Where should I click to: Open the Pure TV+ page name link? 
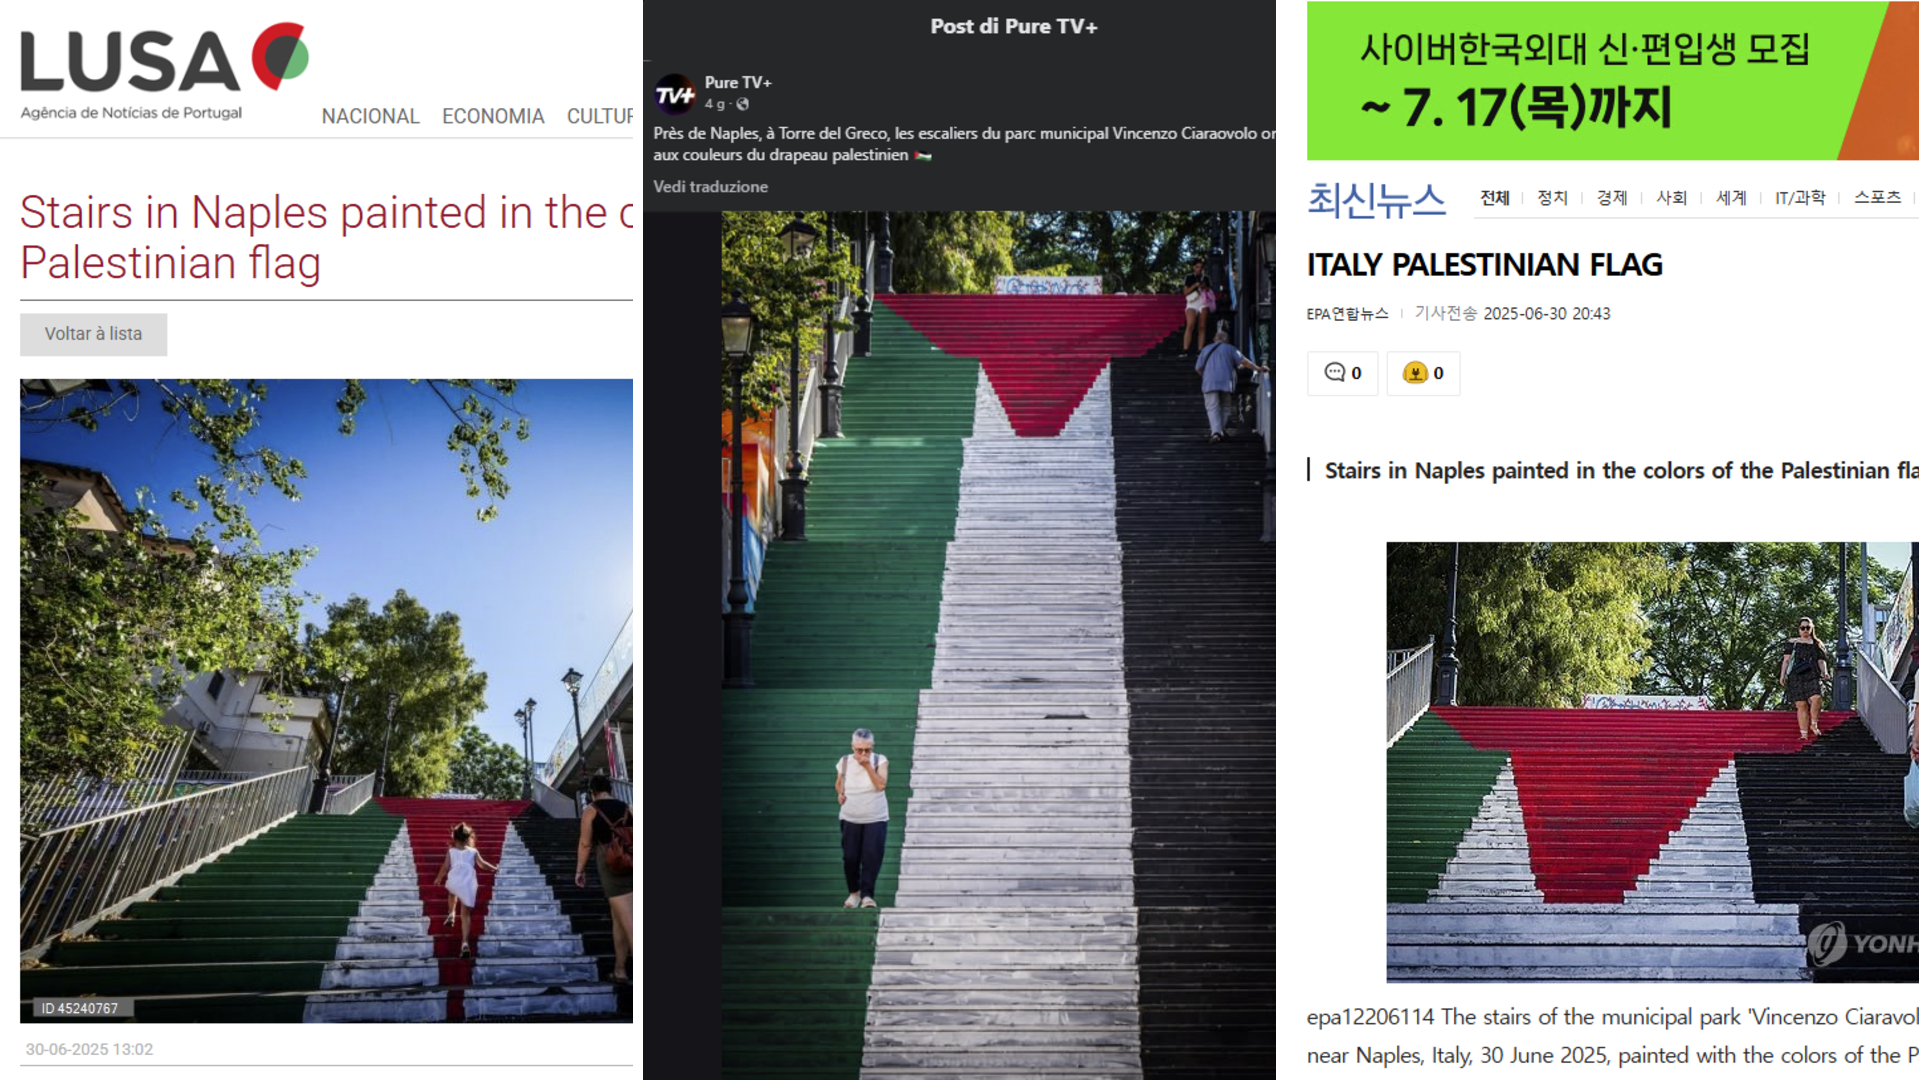coord(738,82)
